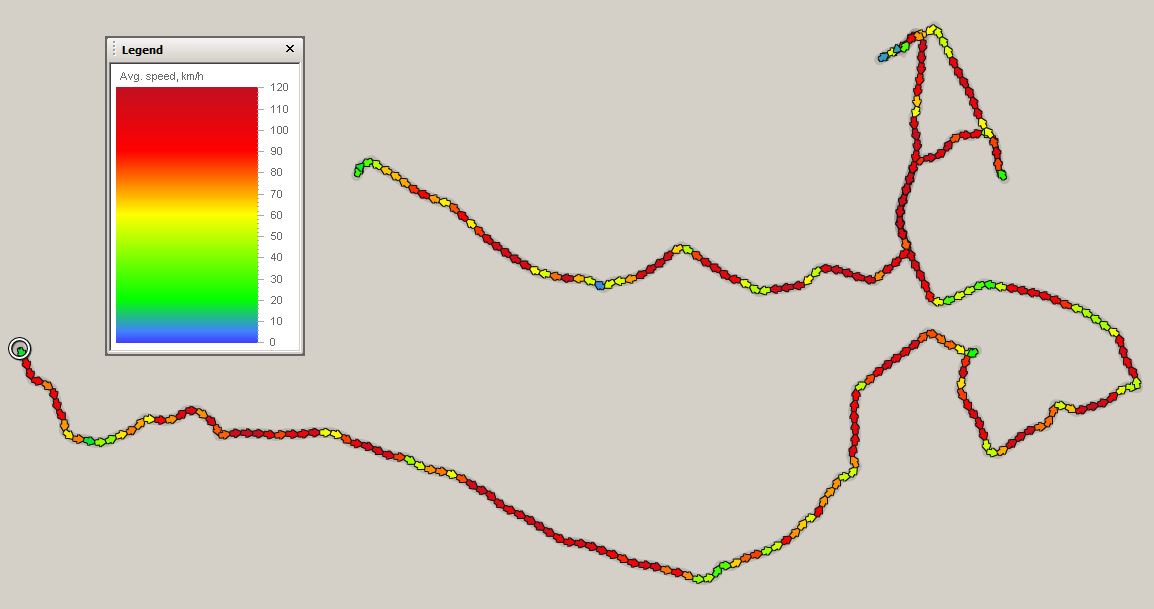This screenshot has width=1154, height=609.
Task: Click the "Avg. speed, km/h" label
Action: click(161, 76)
